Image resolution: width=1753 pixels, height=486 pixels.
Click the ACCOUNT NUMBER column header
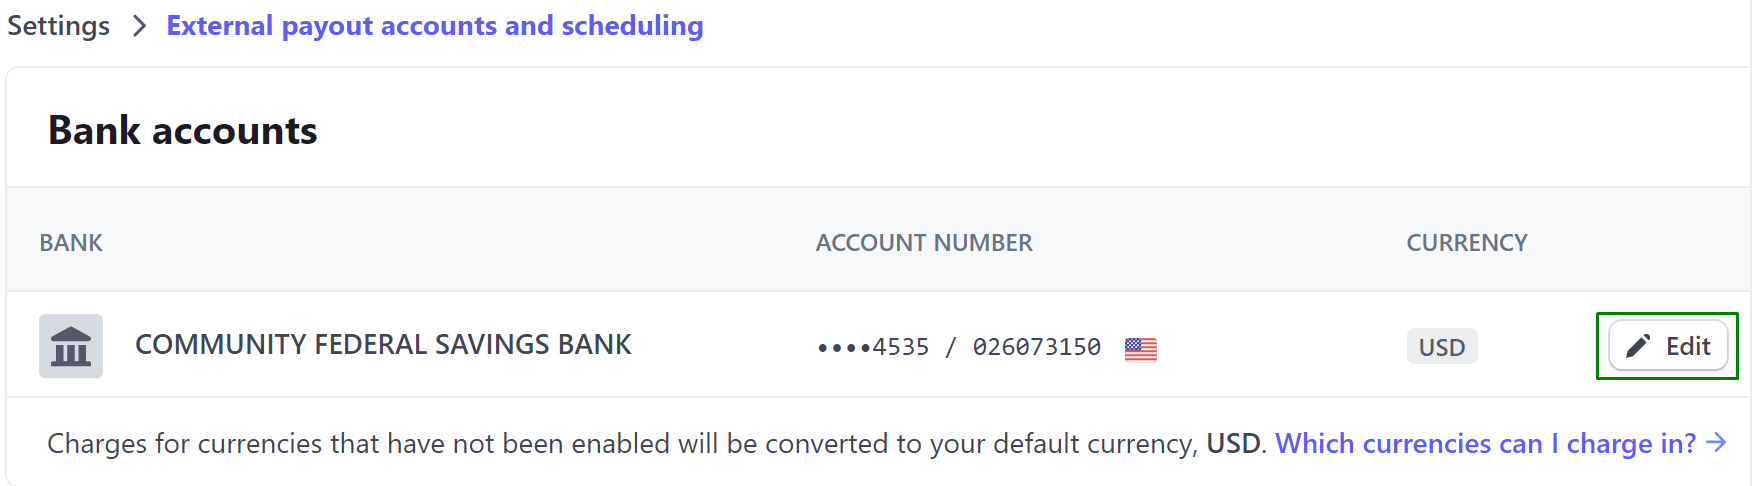[x=923, y=243]
